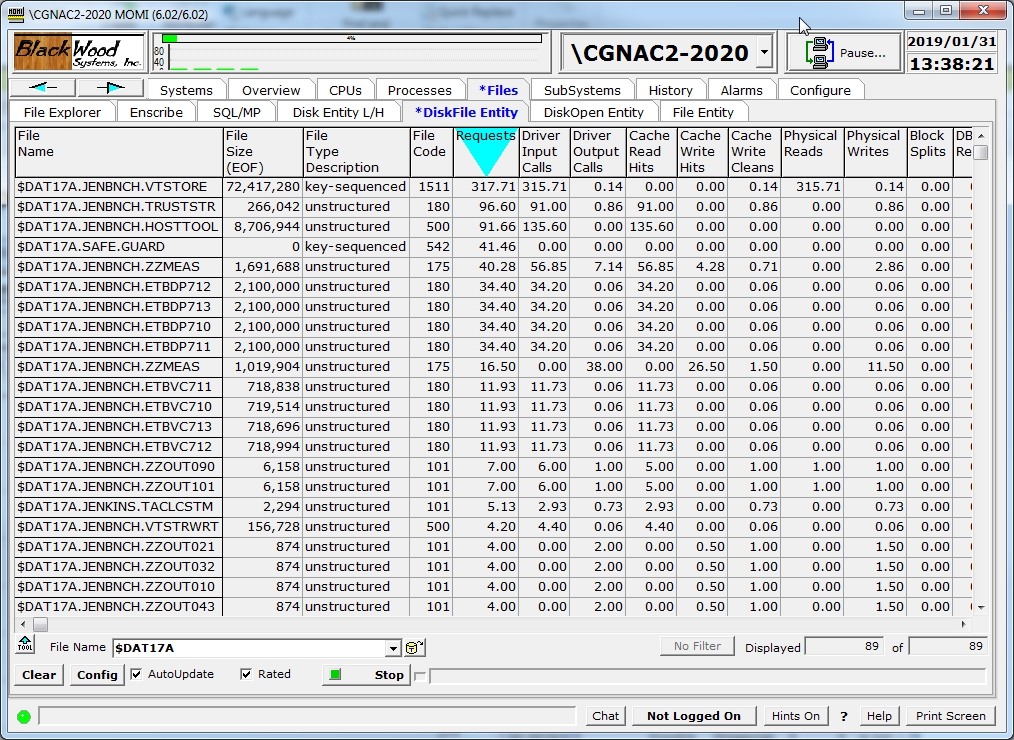The height and width of the screenshot is (740, 1014).
Task: Click the Print Screen button
Action: pyautogui.click(x=950, y=716)
